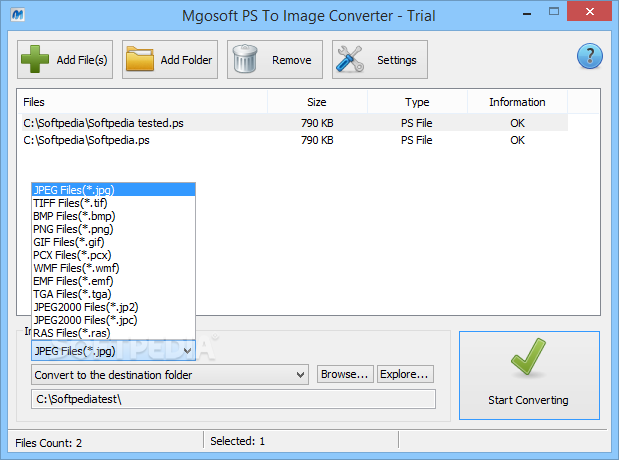Choose EMF Files(*.emf) format
This screenshot has height=460, width=619.
[x=113, y=281]
